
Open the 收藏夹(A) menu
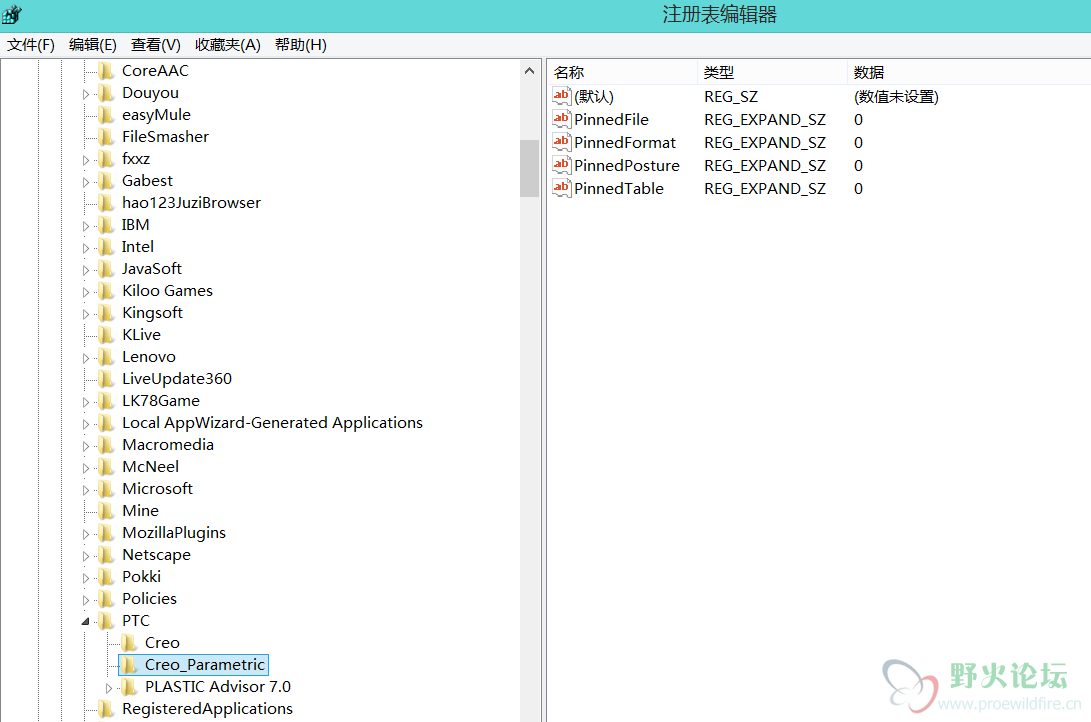[228, 45]
